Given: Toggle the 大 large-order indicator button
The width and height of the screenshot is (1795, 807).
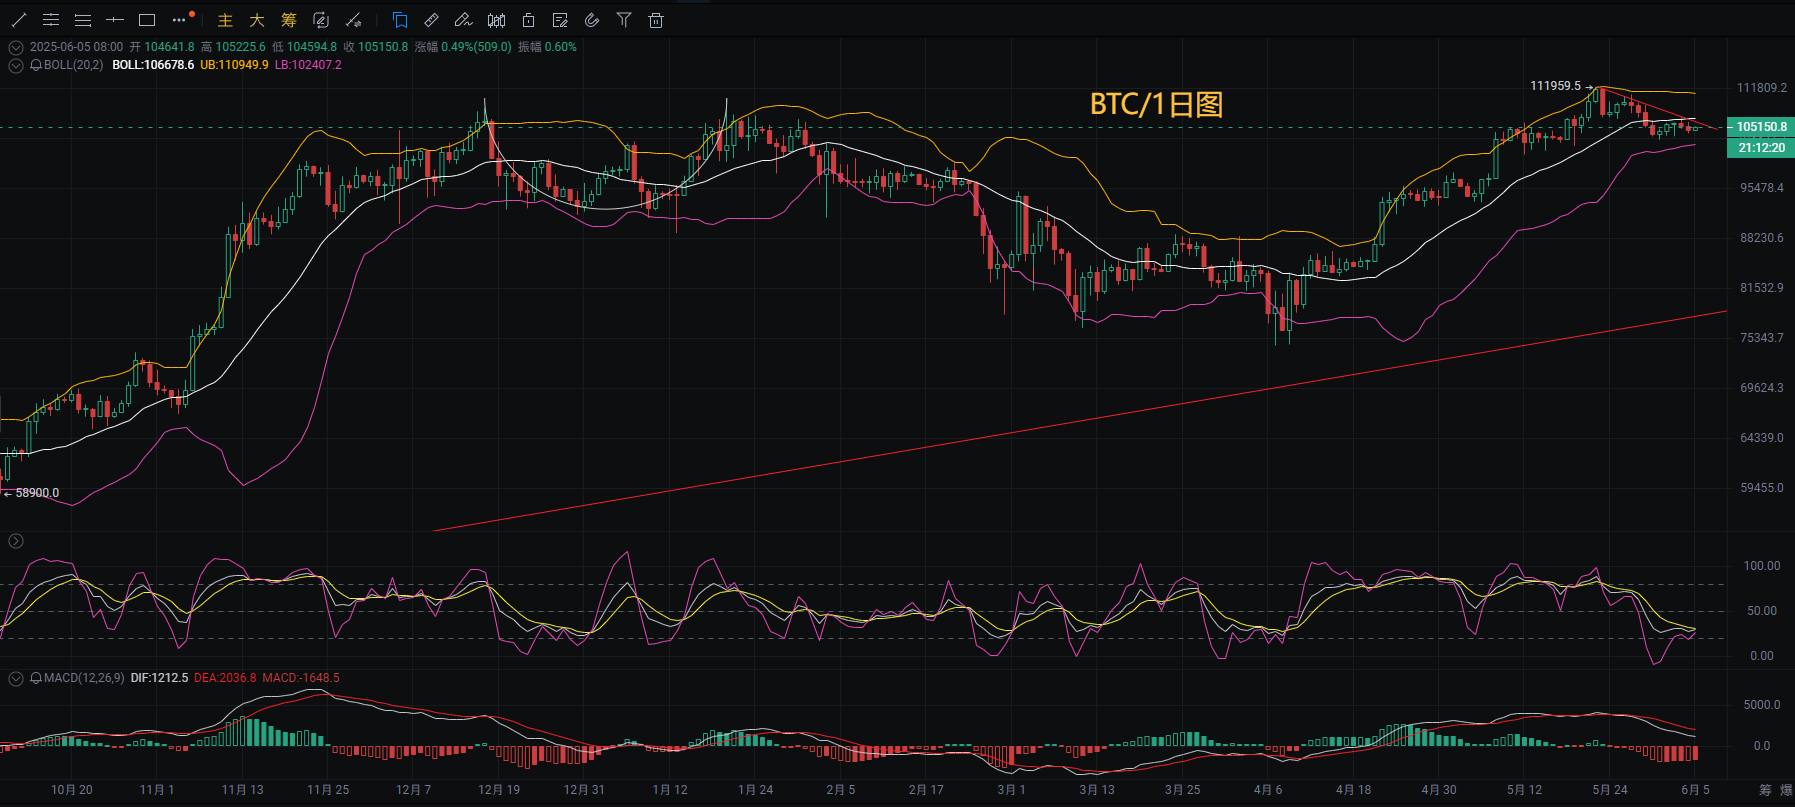Looking at the screenshot, I should click(x=257, y=20).
